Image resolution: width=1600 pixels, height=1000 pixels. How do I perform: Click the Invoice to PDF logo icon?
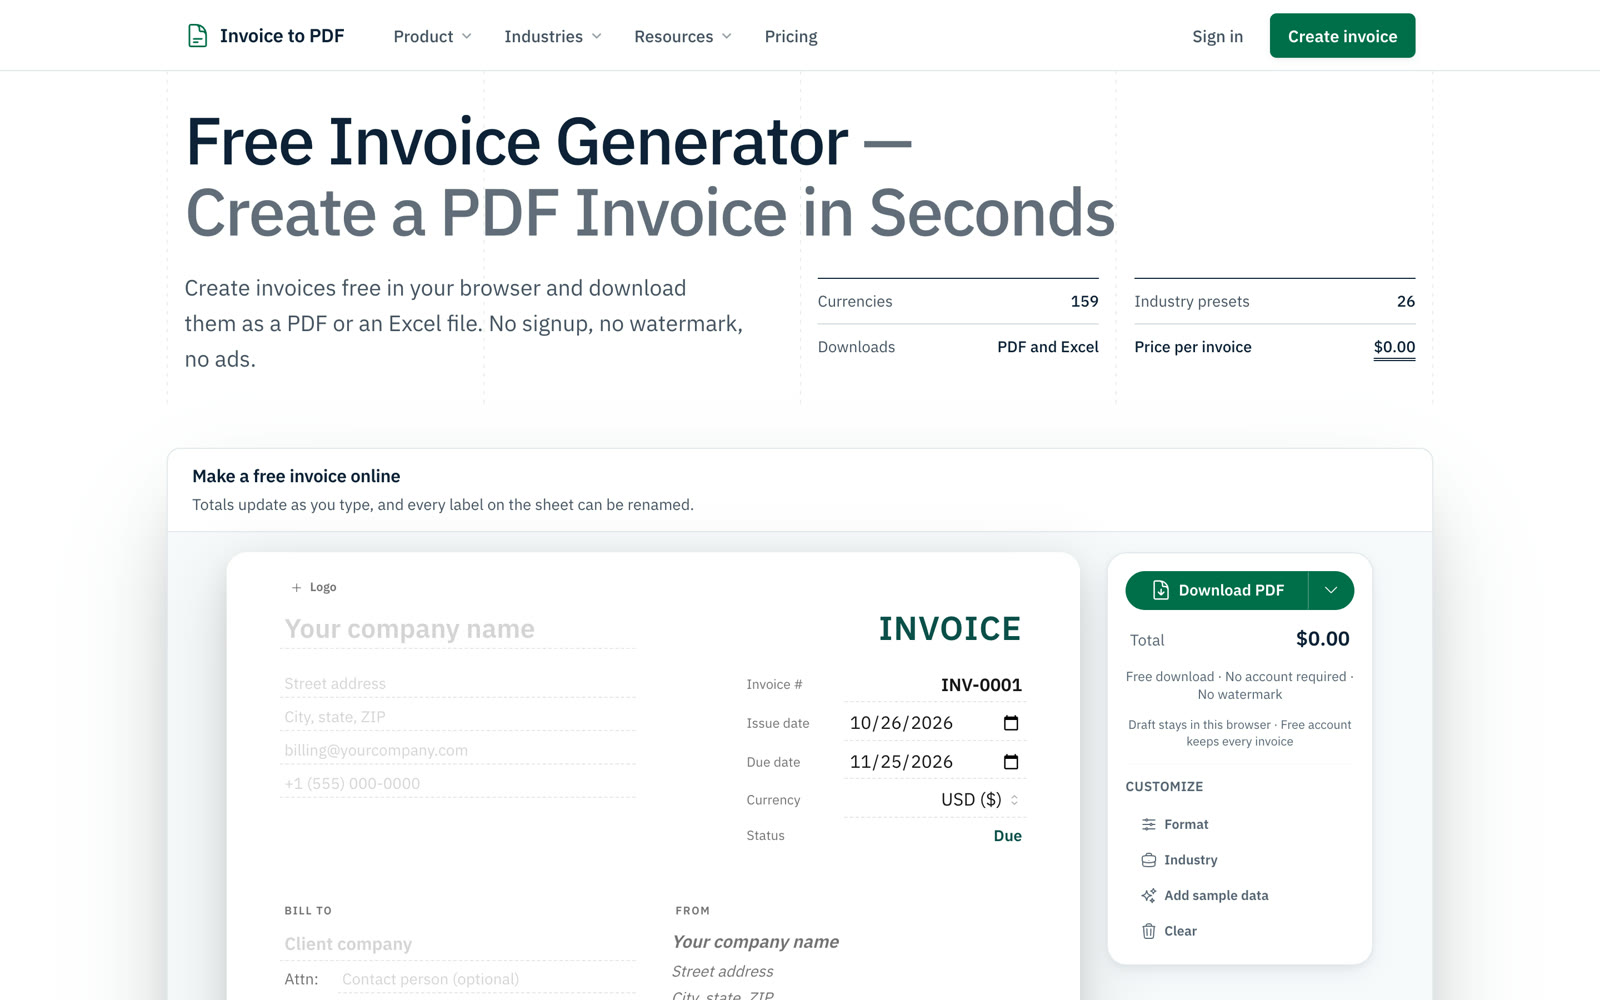[x=198, y=36]
